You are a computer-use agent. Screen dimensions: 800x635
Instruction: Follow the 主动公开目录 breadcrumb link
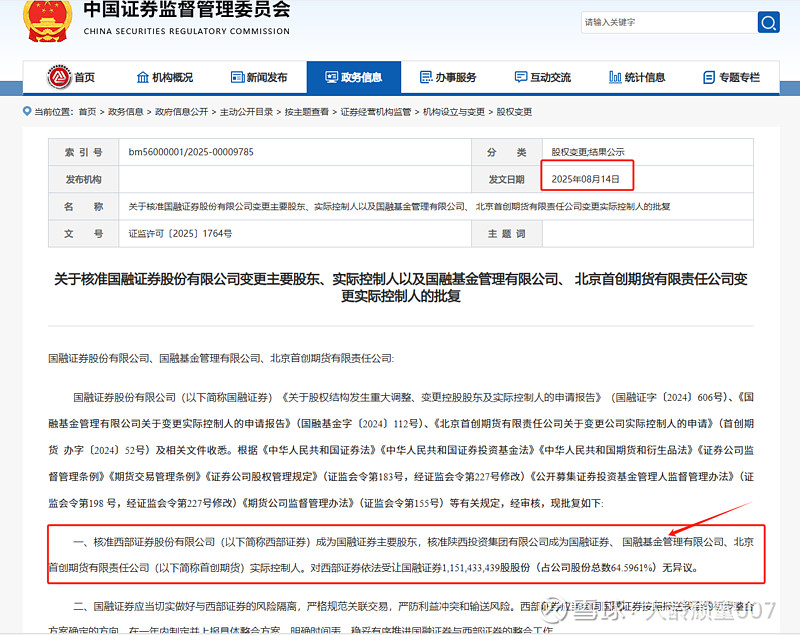click(x=246, y=112)
